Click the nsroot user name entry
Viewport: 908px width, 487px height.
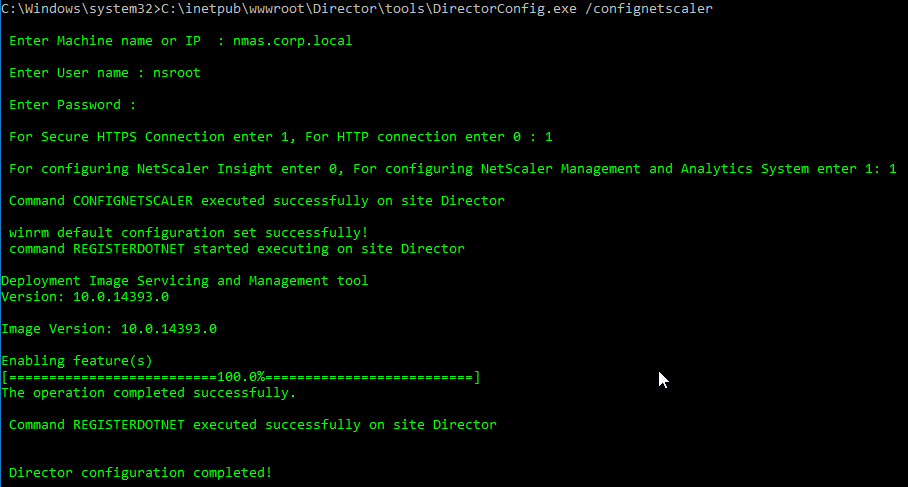click(177, 73)
